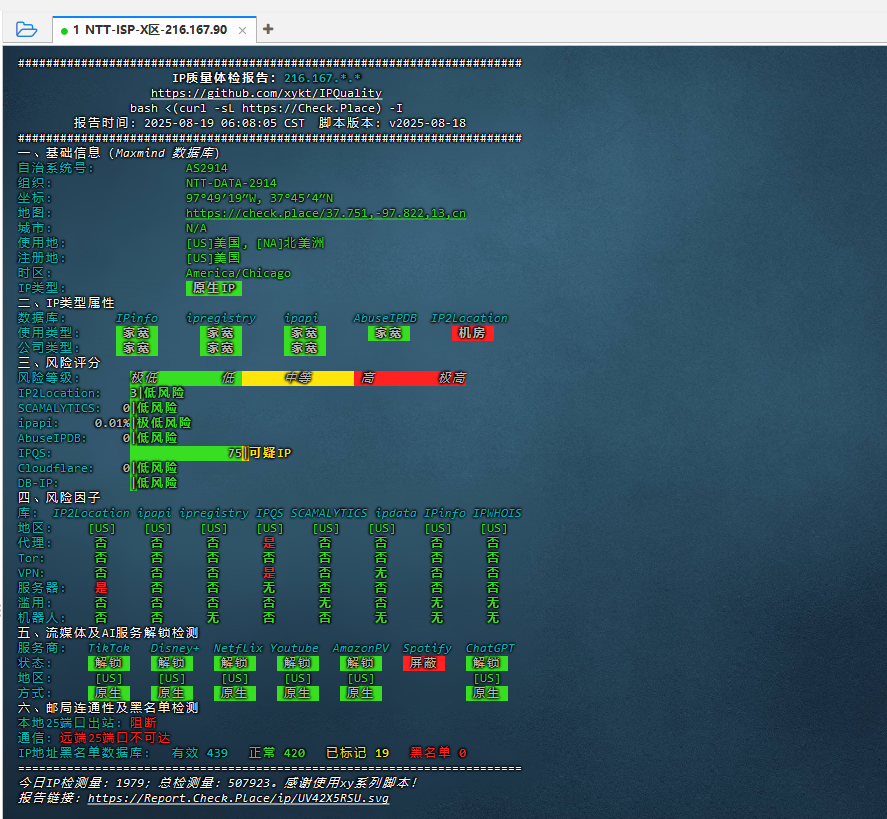This screenshot has width=887, height=819.
Task: Click the 一、基础信息 (Maxmind 数据库) heading
Action: click(118, 153)
